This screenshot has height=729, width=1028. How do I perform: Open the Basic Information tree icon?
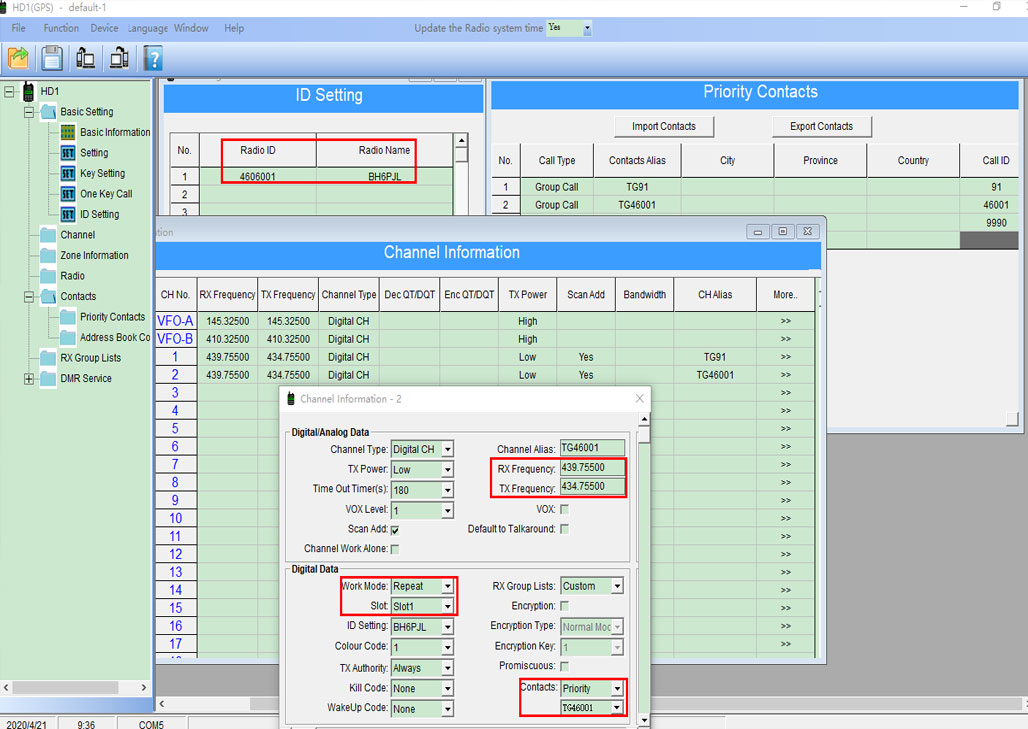tap(68, 132)
